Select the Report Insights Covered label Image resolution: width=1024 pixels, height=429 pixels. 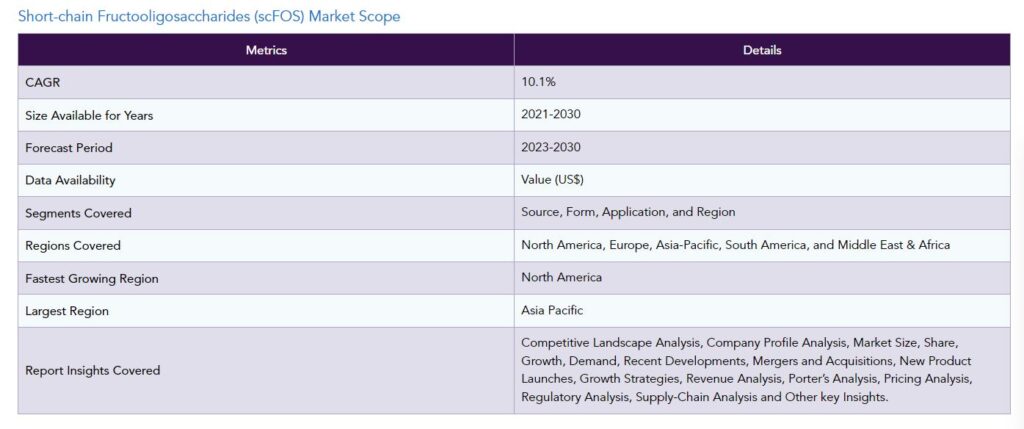[x=92, y=370]
